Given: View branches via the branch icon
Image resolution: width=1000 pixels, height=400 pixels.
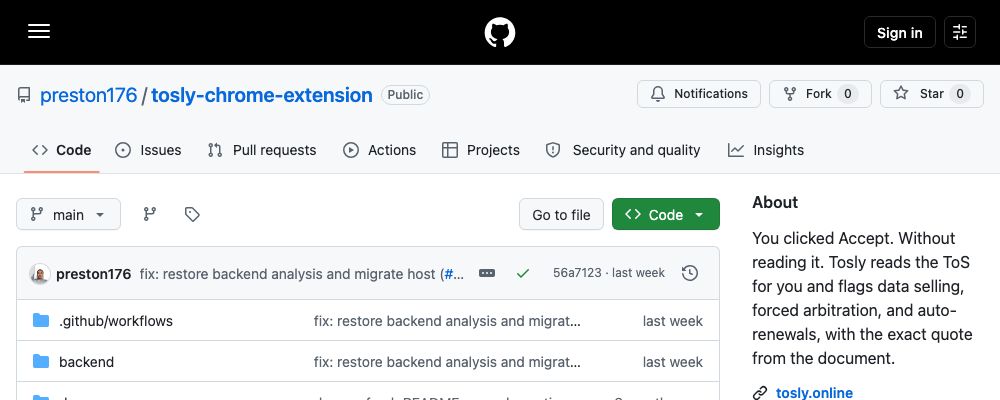Looking at the screenshot, I should click(x=150, y=214).
